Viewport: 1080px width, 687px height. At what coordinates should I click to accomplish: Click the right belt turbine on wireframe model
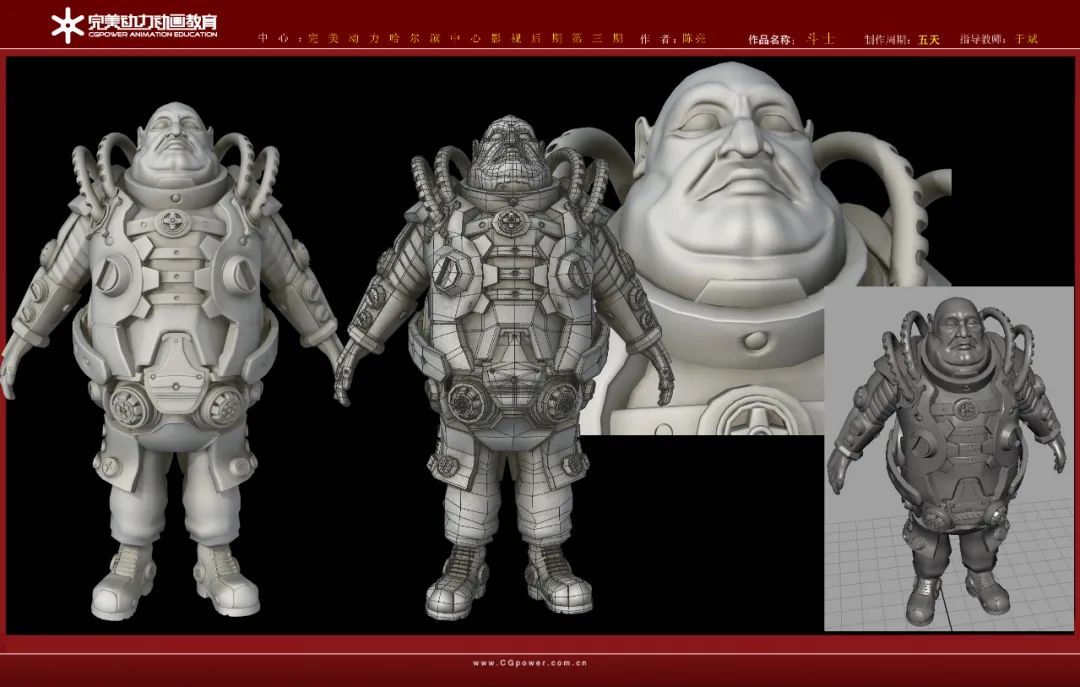pyautogui.click(x=554, y=403)
